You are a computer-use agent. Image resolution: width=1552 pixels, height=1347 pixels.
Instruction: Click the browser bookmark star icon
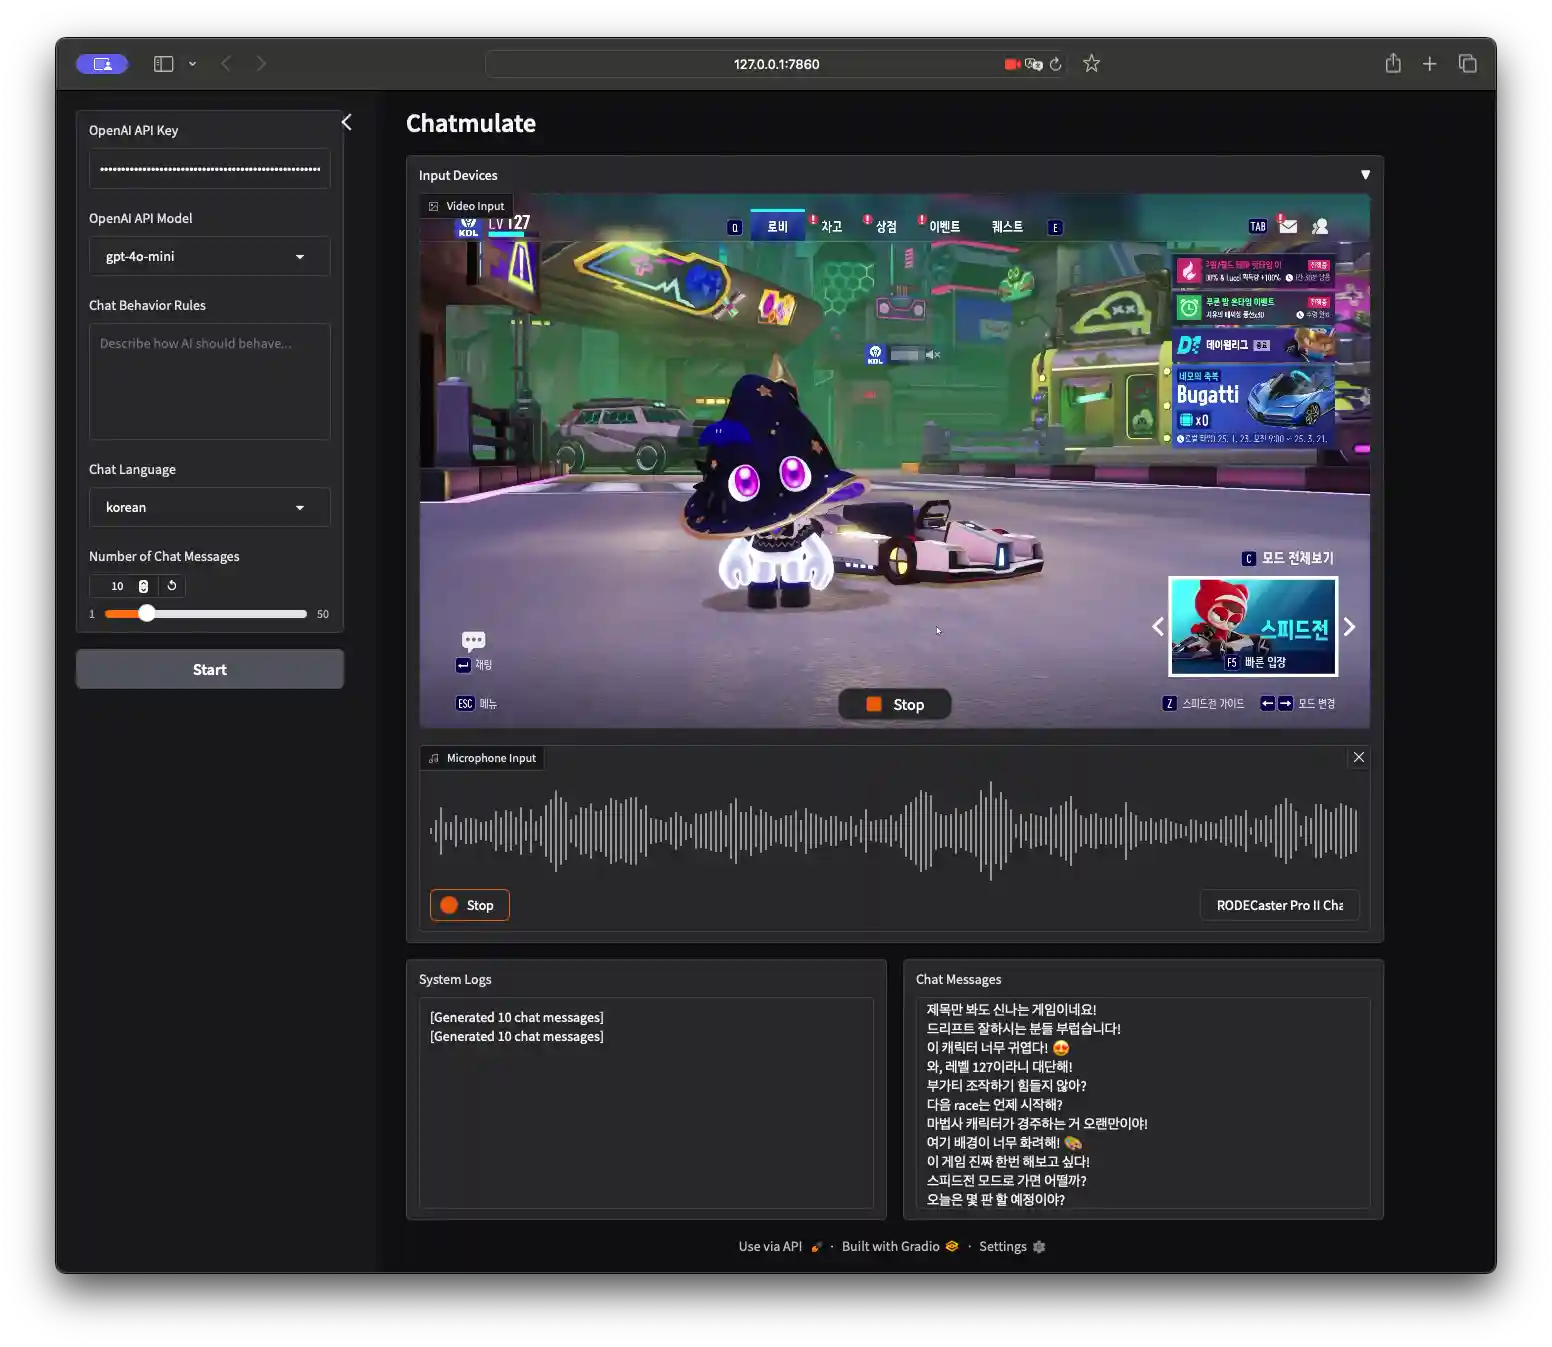1091,64
